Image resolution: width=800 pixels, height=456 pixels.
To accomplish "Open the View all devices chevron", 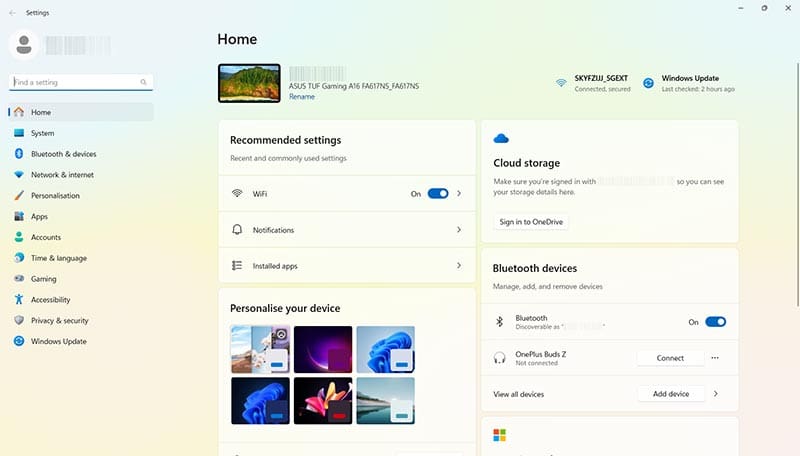I will point(715,394).
